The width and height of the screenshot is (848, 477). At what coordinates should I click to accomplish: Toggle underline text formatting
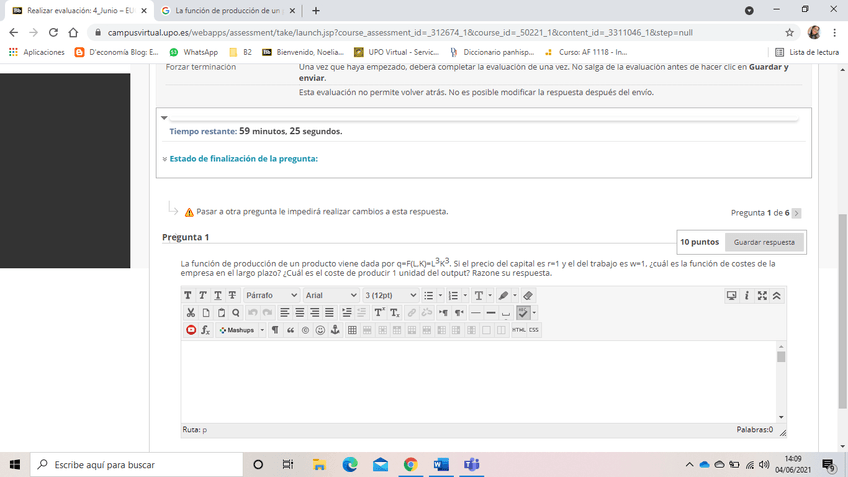218,296
